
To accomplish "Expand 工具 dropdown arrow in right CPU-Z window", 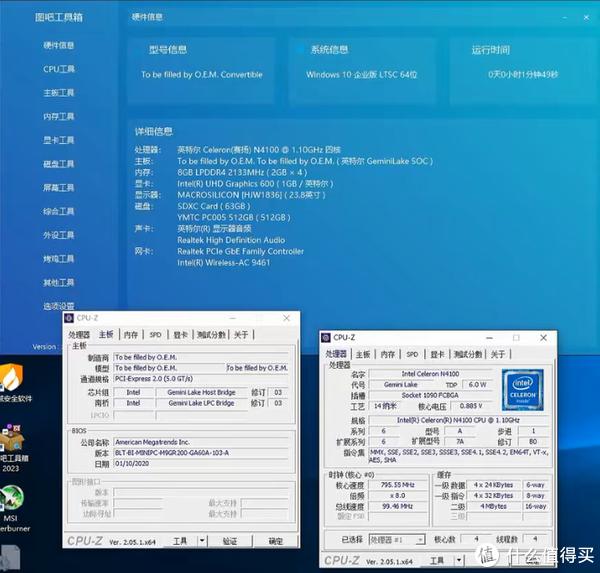I will coord(459,561).
